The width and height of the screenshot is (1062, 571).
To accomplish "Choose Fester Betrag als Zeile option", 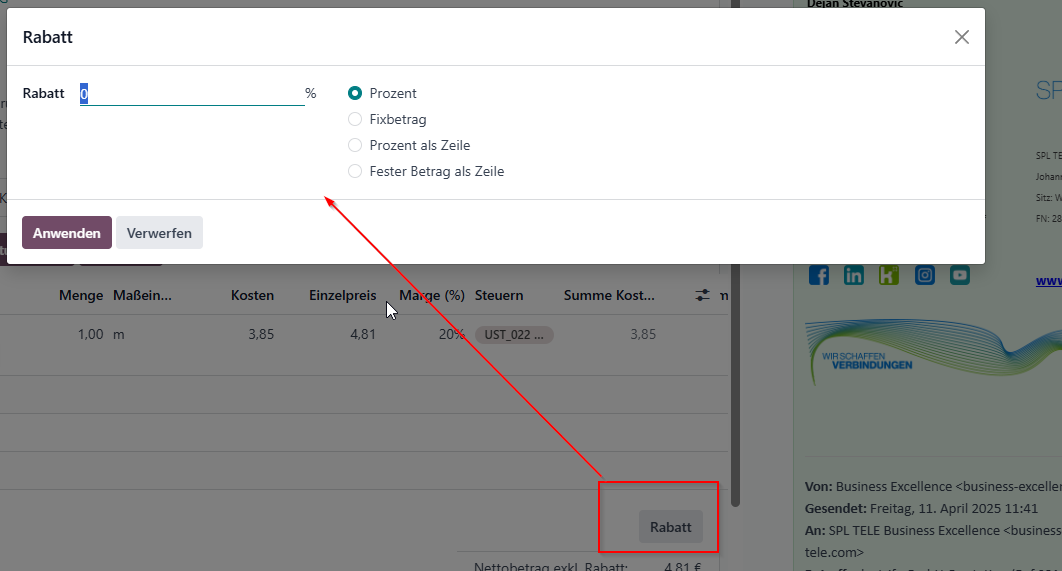I will [355, 171].
